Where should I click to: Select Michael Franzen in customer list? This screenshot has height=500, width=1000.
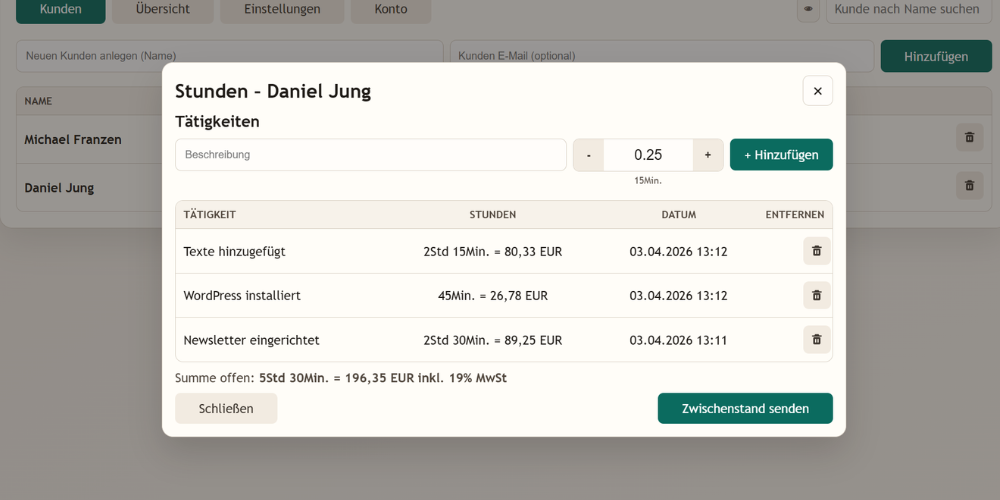[73, 139]
